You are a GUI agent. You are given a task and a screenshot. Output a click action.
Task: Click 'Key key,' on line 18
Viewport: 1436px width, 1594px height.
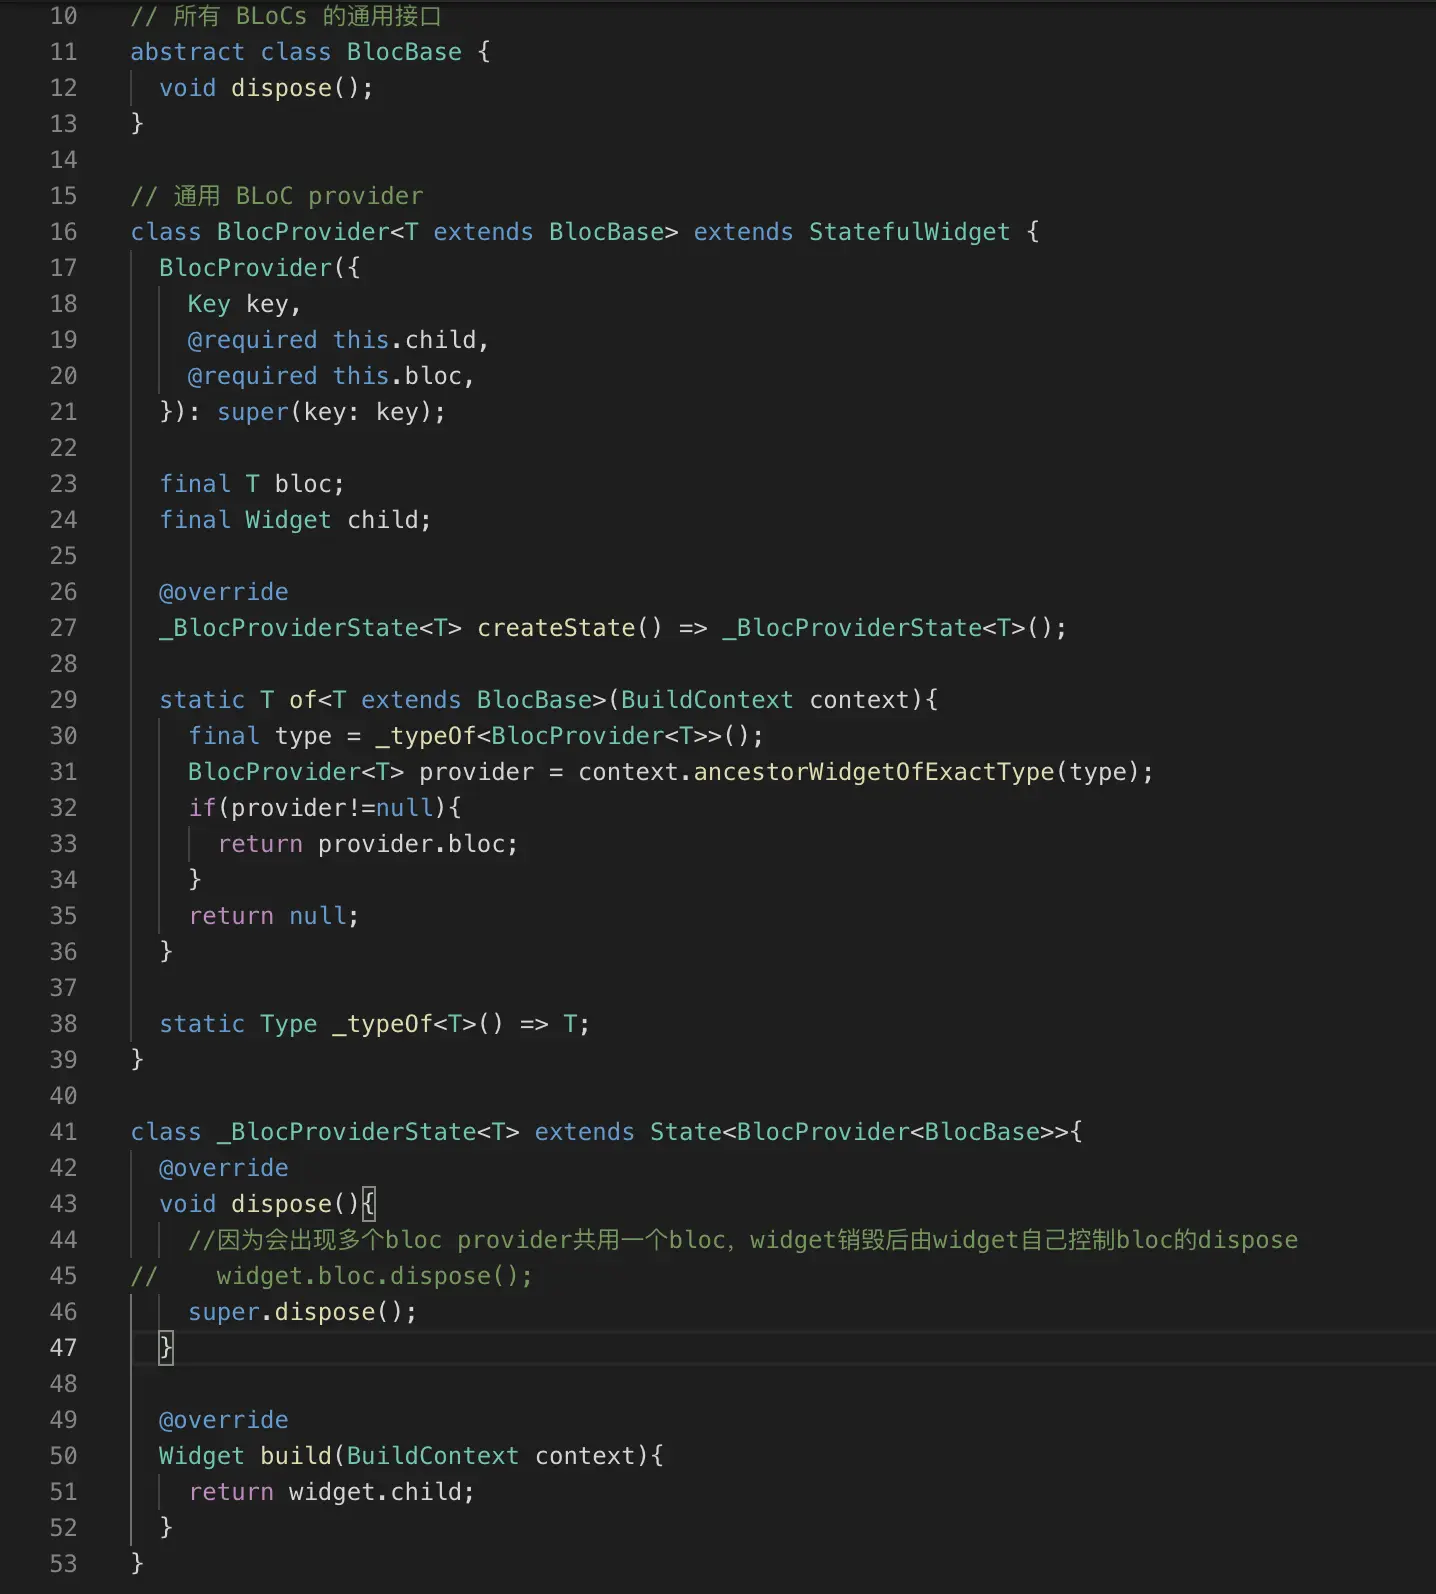pos(244,304)
